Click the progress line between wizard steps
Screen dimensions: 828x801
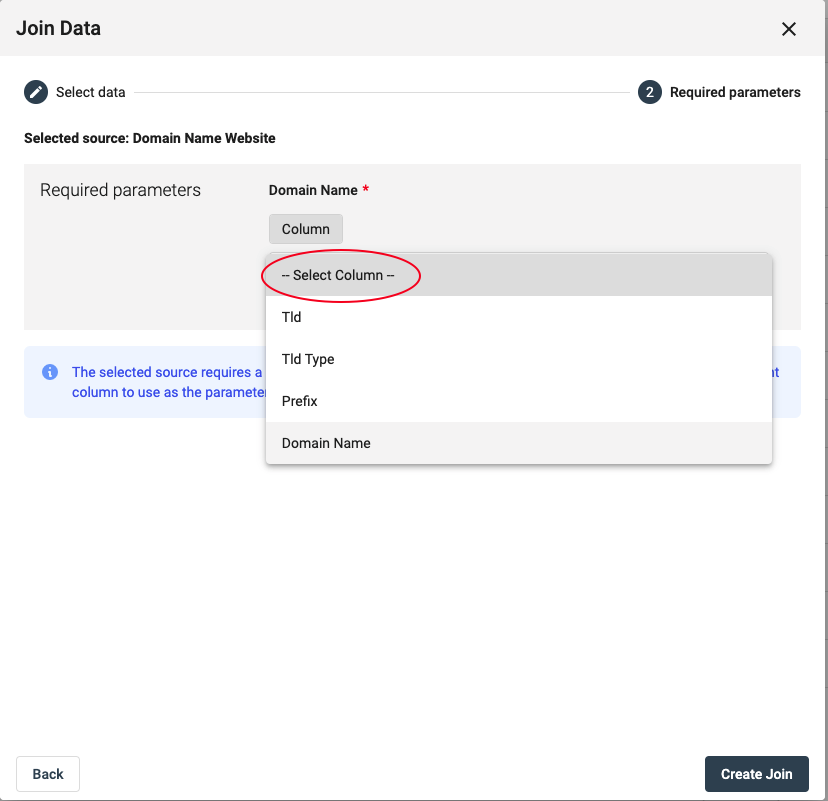(381, 92)
